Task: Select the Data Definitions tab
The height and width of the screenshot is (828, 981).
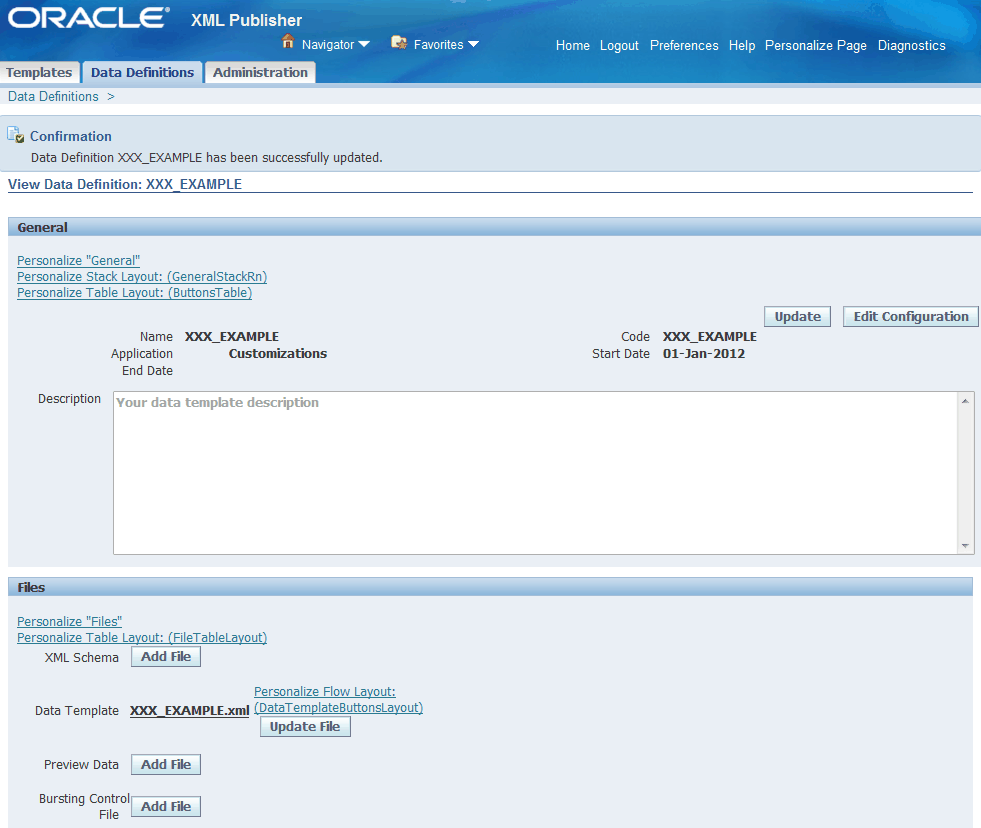Action: (x=142, y=73)
